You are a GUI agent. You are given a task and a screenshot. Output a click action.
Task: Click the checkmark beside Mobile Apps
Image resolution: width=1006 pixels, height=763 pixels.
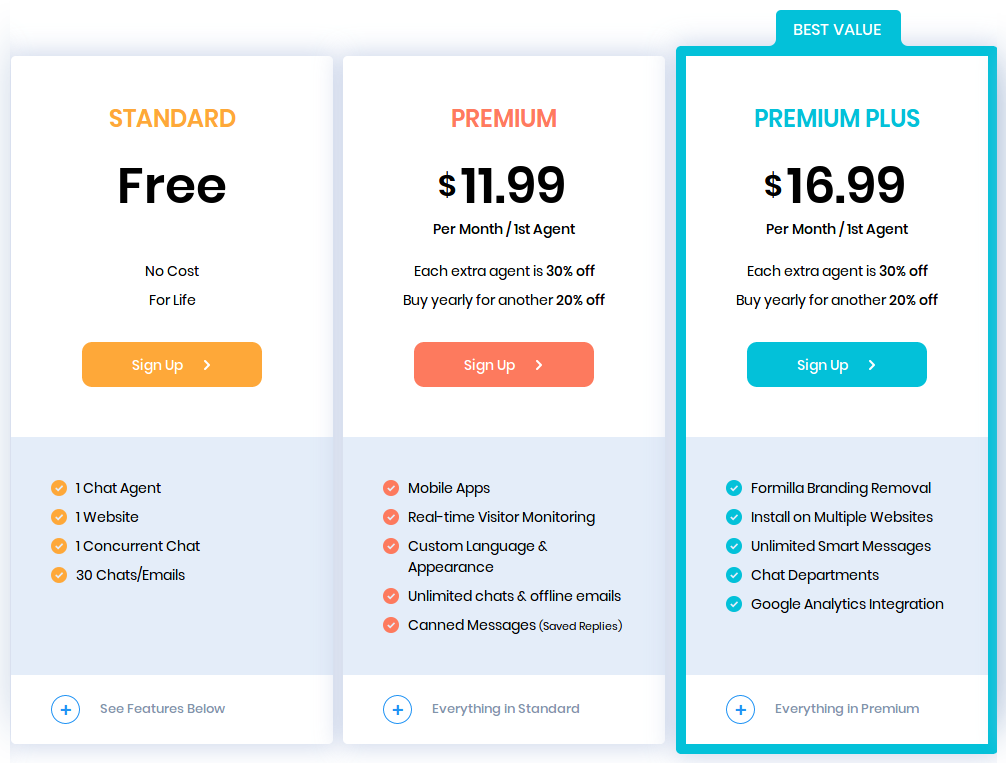tap(390, 488)
